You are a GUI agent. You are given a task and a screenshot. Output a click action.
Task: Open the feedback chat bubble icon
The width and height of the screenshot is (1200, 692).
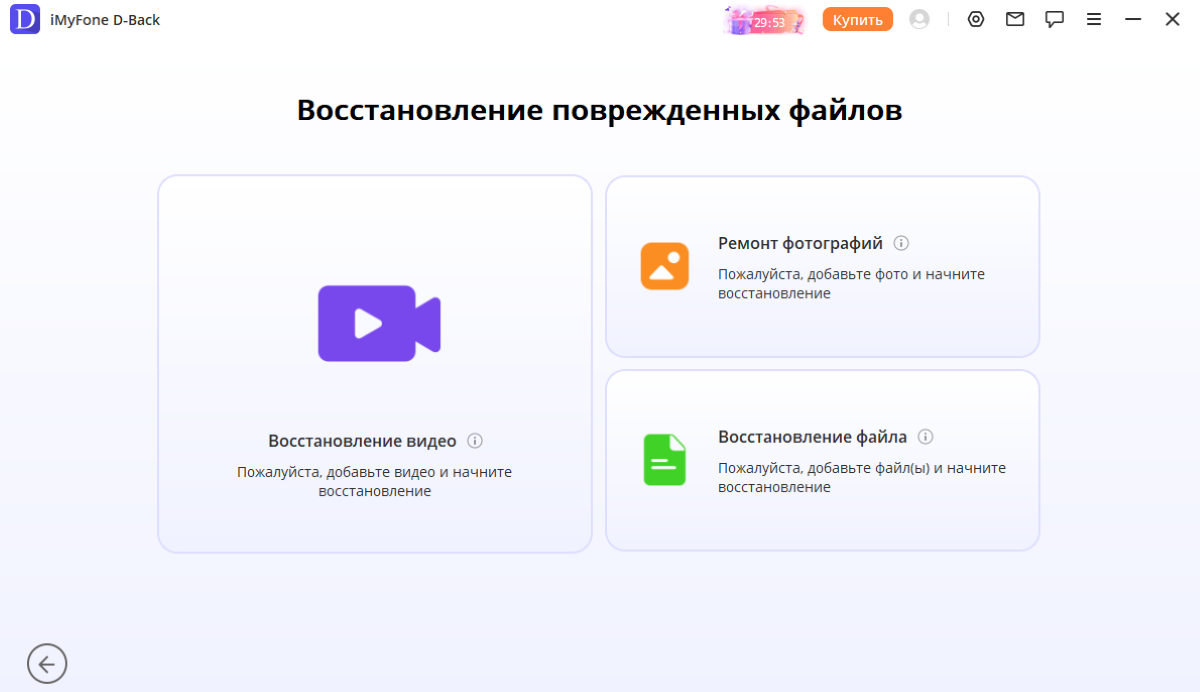(x=1054, y=18)
